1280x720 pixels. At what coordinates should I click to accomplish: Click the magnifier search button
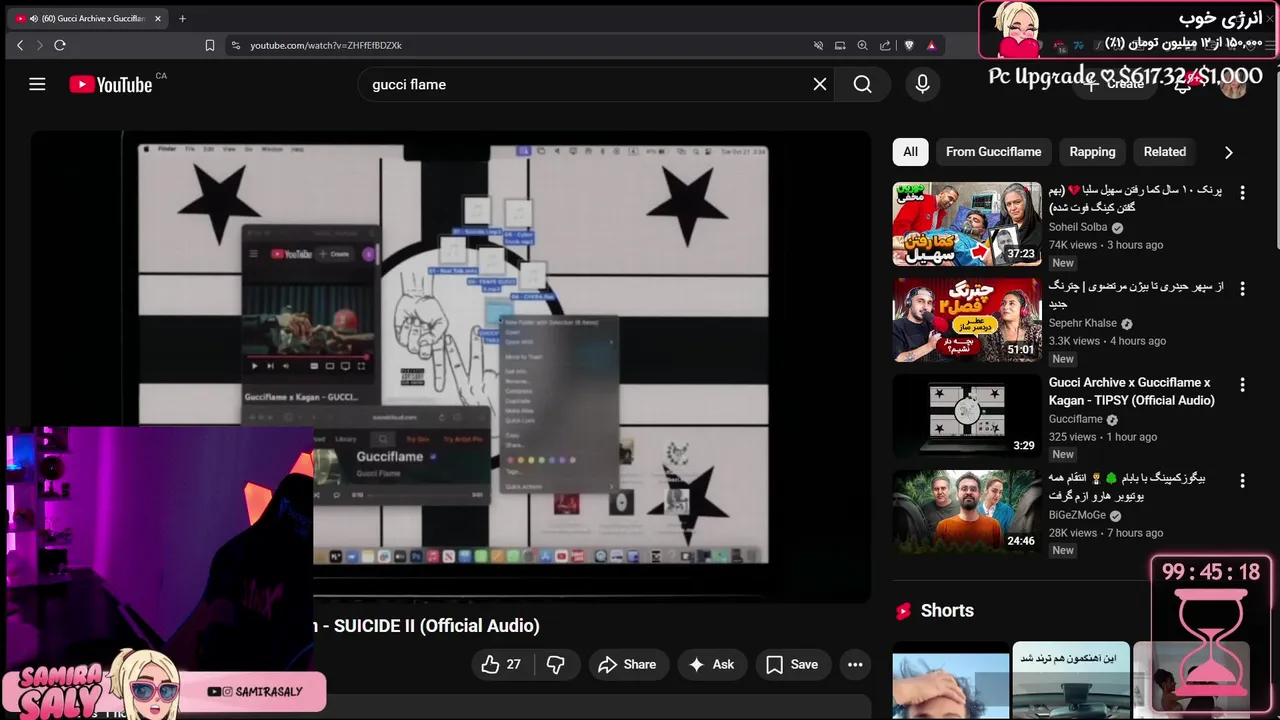(x=863, y=84)
